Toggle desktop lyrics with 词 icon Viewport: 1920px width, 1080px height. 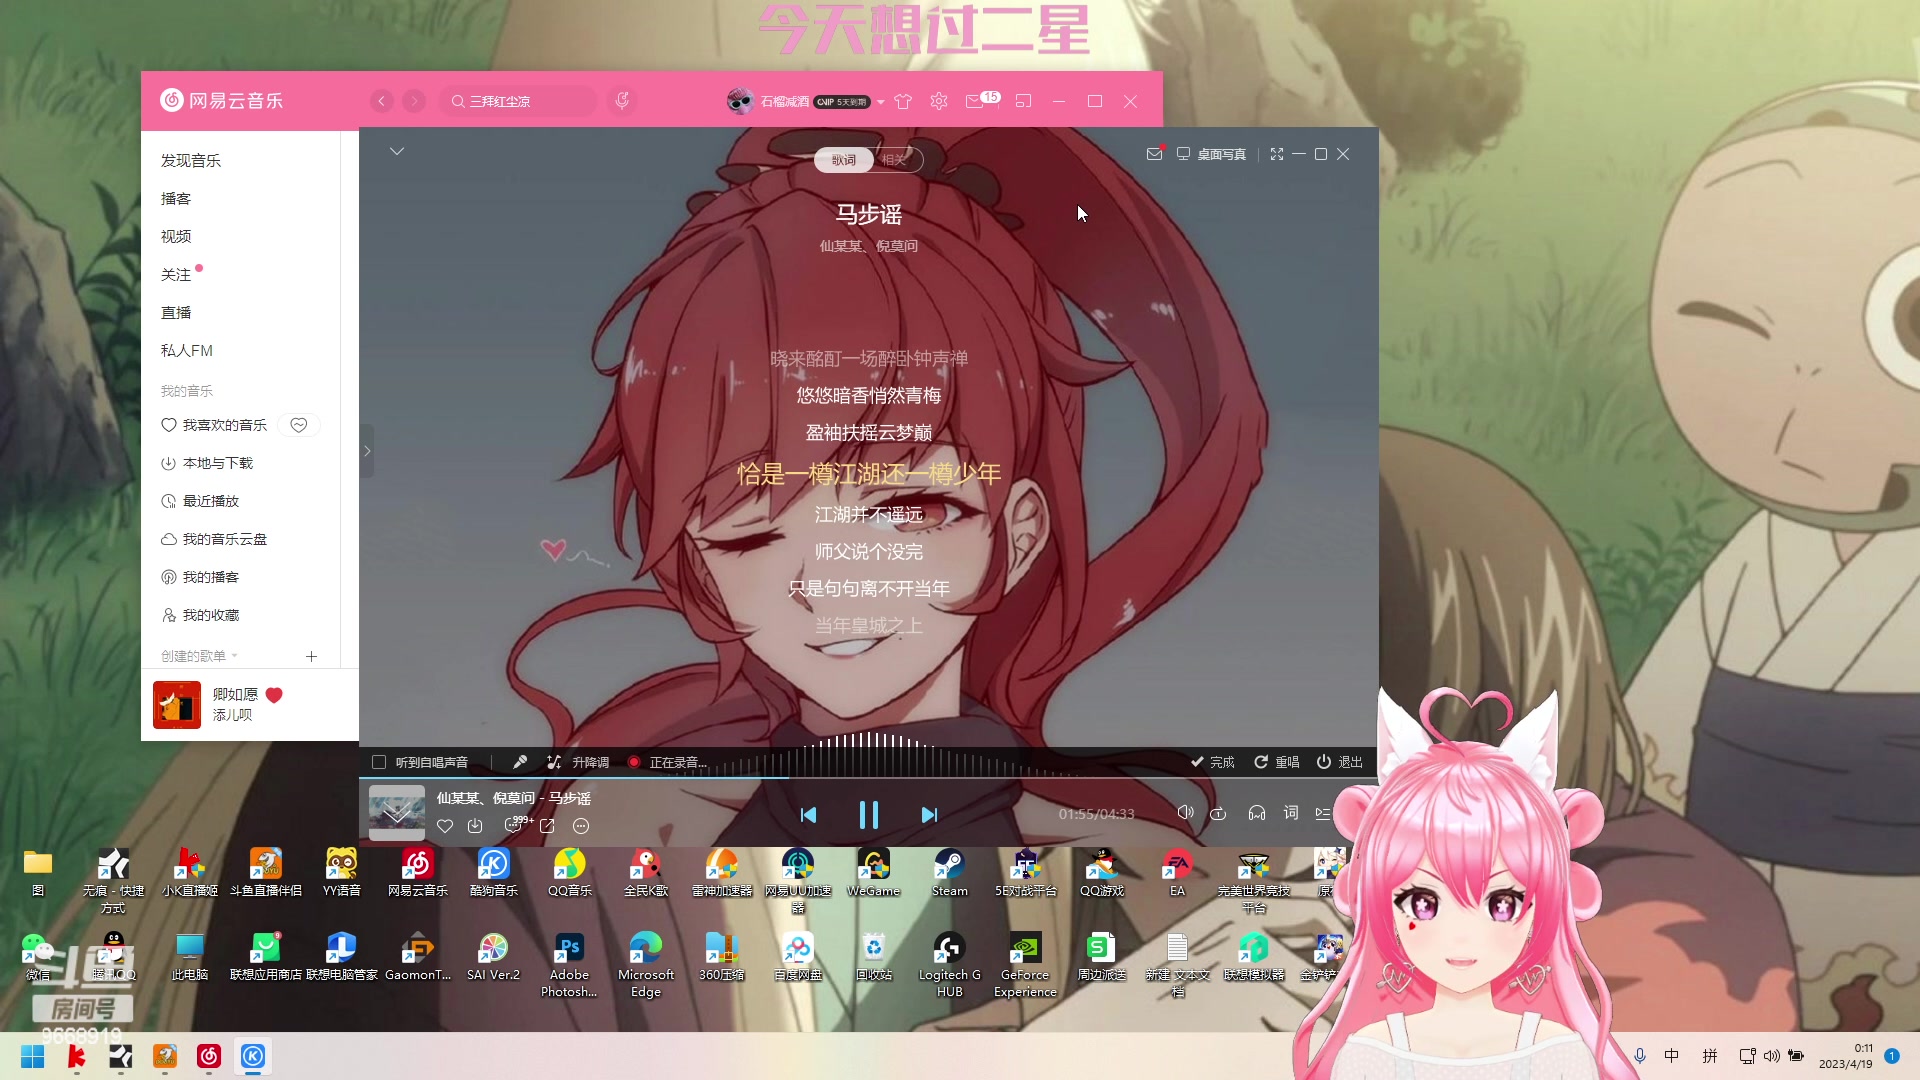(x=1291, y=813)
